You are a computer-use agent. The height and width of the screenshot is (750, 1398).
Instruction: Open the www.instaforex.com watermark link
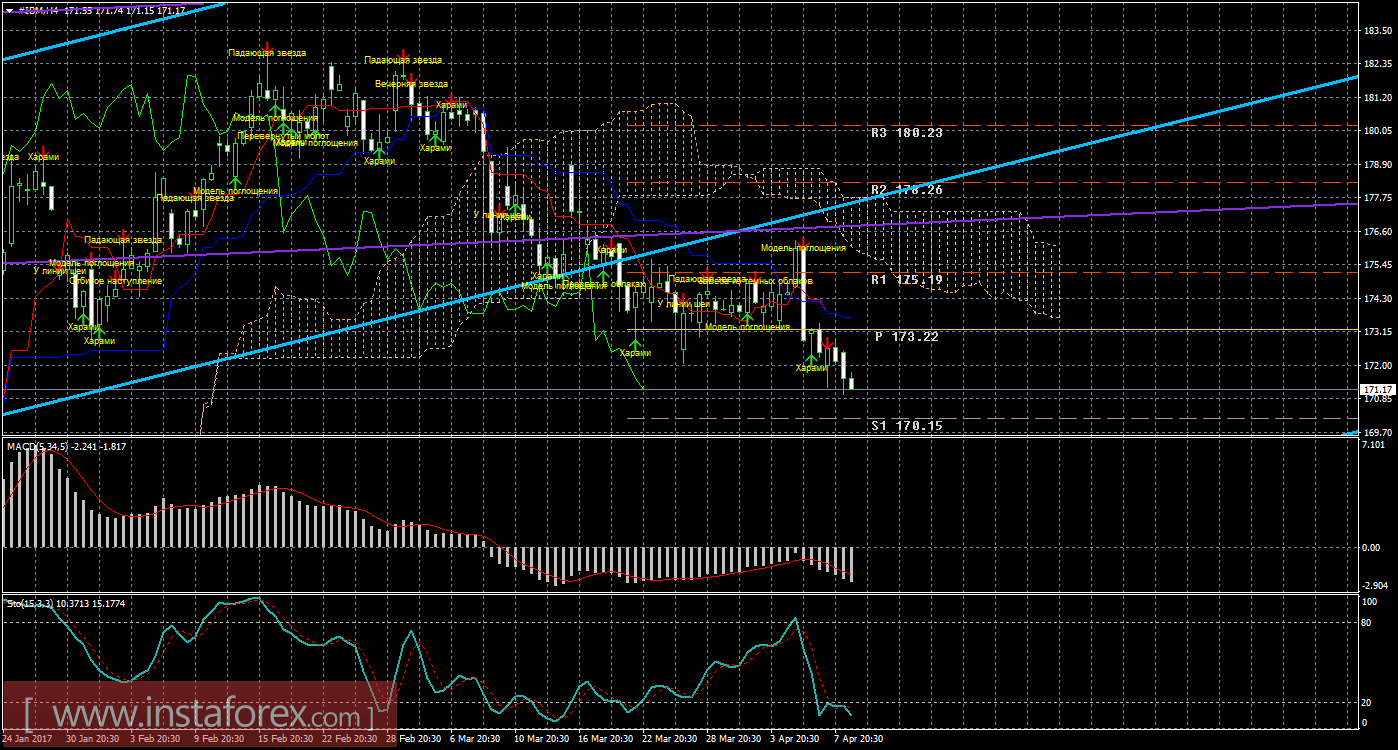[200, 716]
